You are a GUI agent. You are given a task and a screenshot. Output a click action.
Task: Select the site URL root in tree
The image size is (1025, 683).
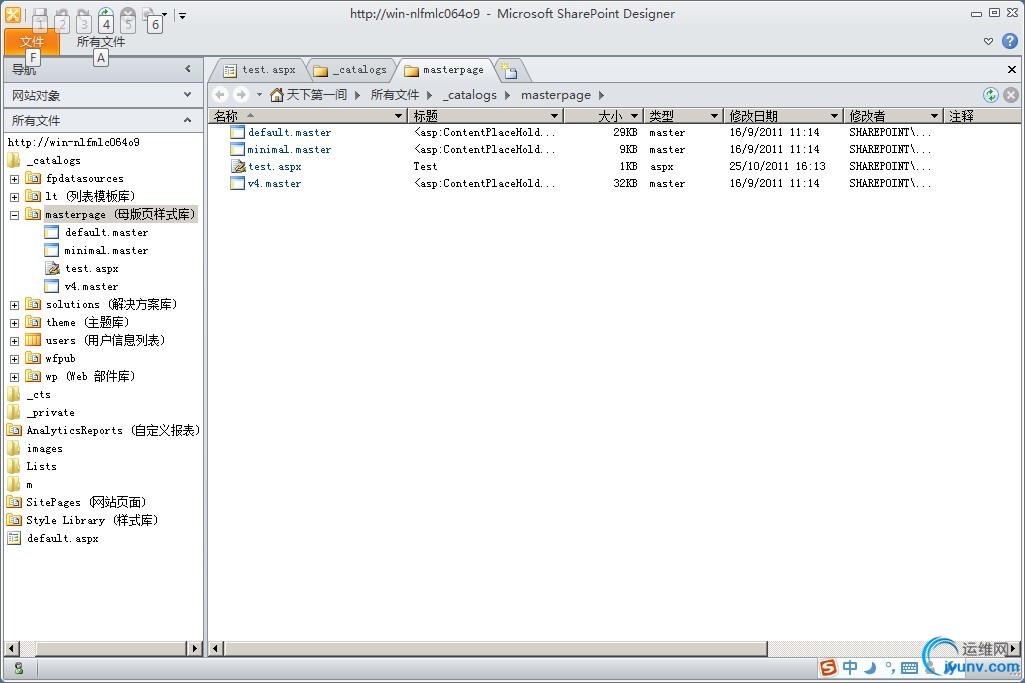click(73, 142)
